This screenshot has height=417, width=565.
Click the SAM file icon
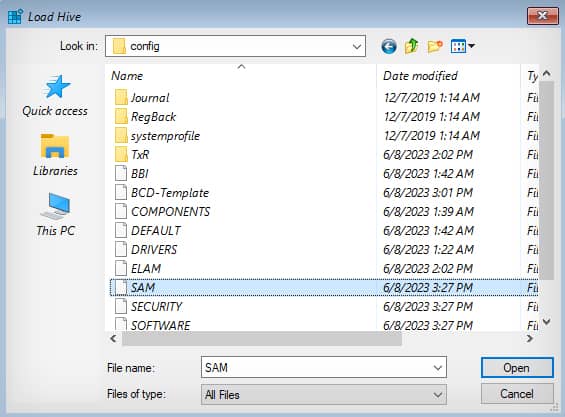[121, 288]
